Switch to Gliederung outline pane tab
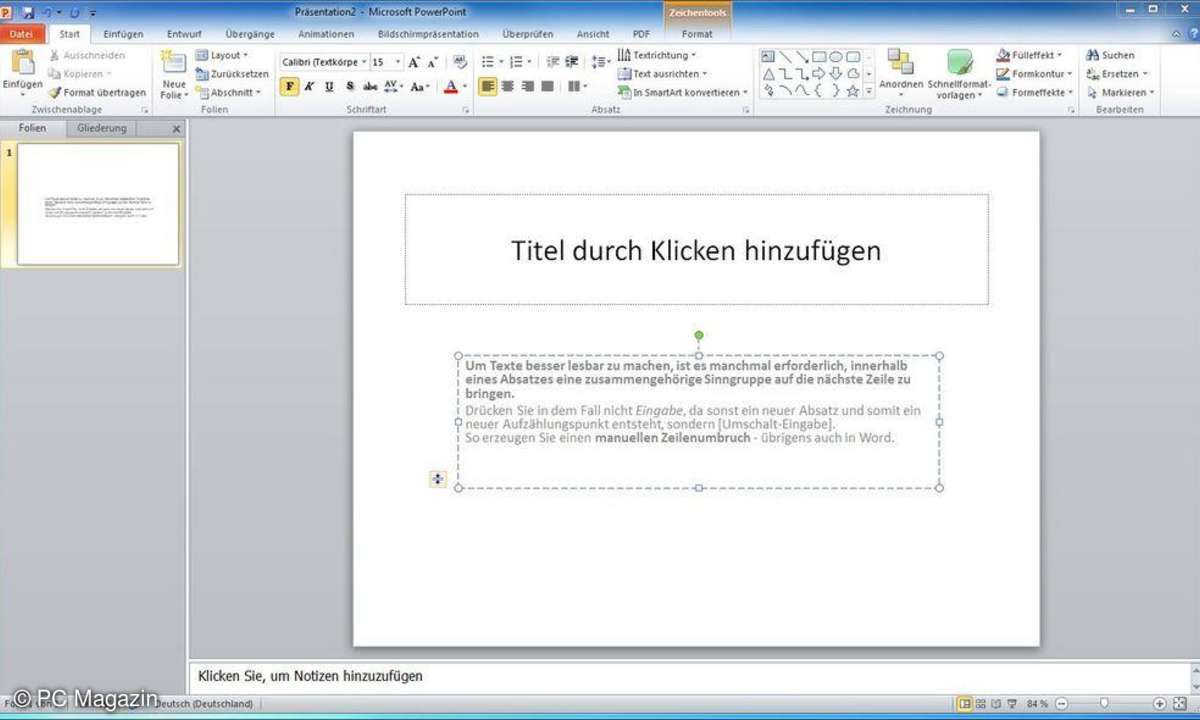The width and height of the screenshot is (1200, 720). (102, 128)
